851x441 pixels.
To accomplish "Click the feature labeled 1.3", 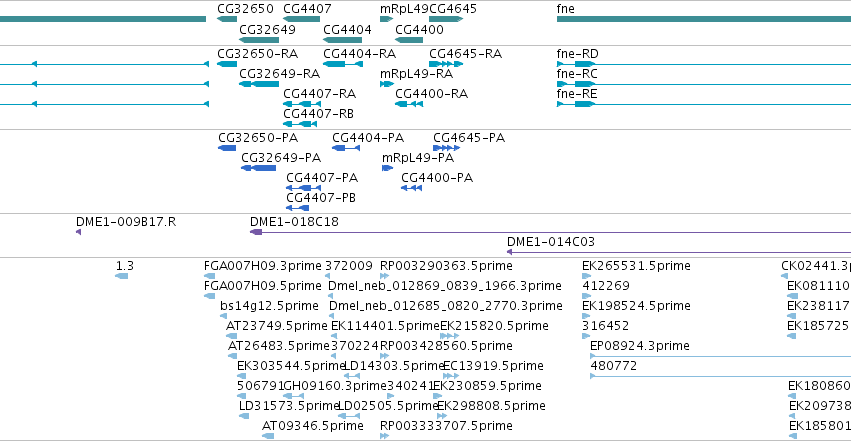I will (125, 266).
